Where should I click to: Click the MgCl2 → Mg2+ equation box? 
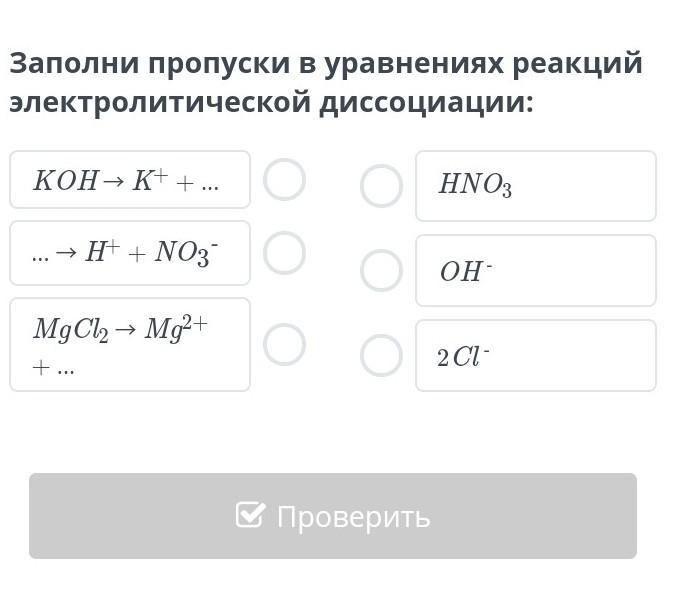coord(130,344)
